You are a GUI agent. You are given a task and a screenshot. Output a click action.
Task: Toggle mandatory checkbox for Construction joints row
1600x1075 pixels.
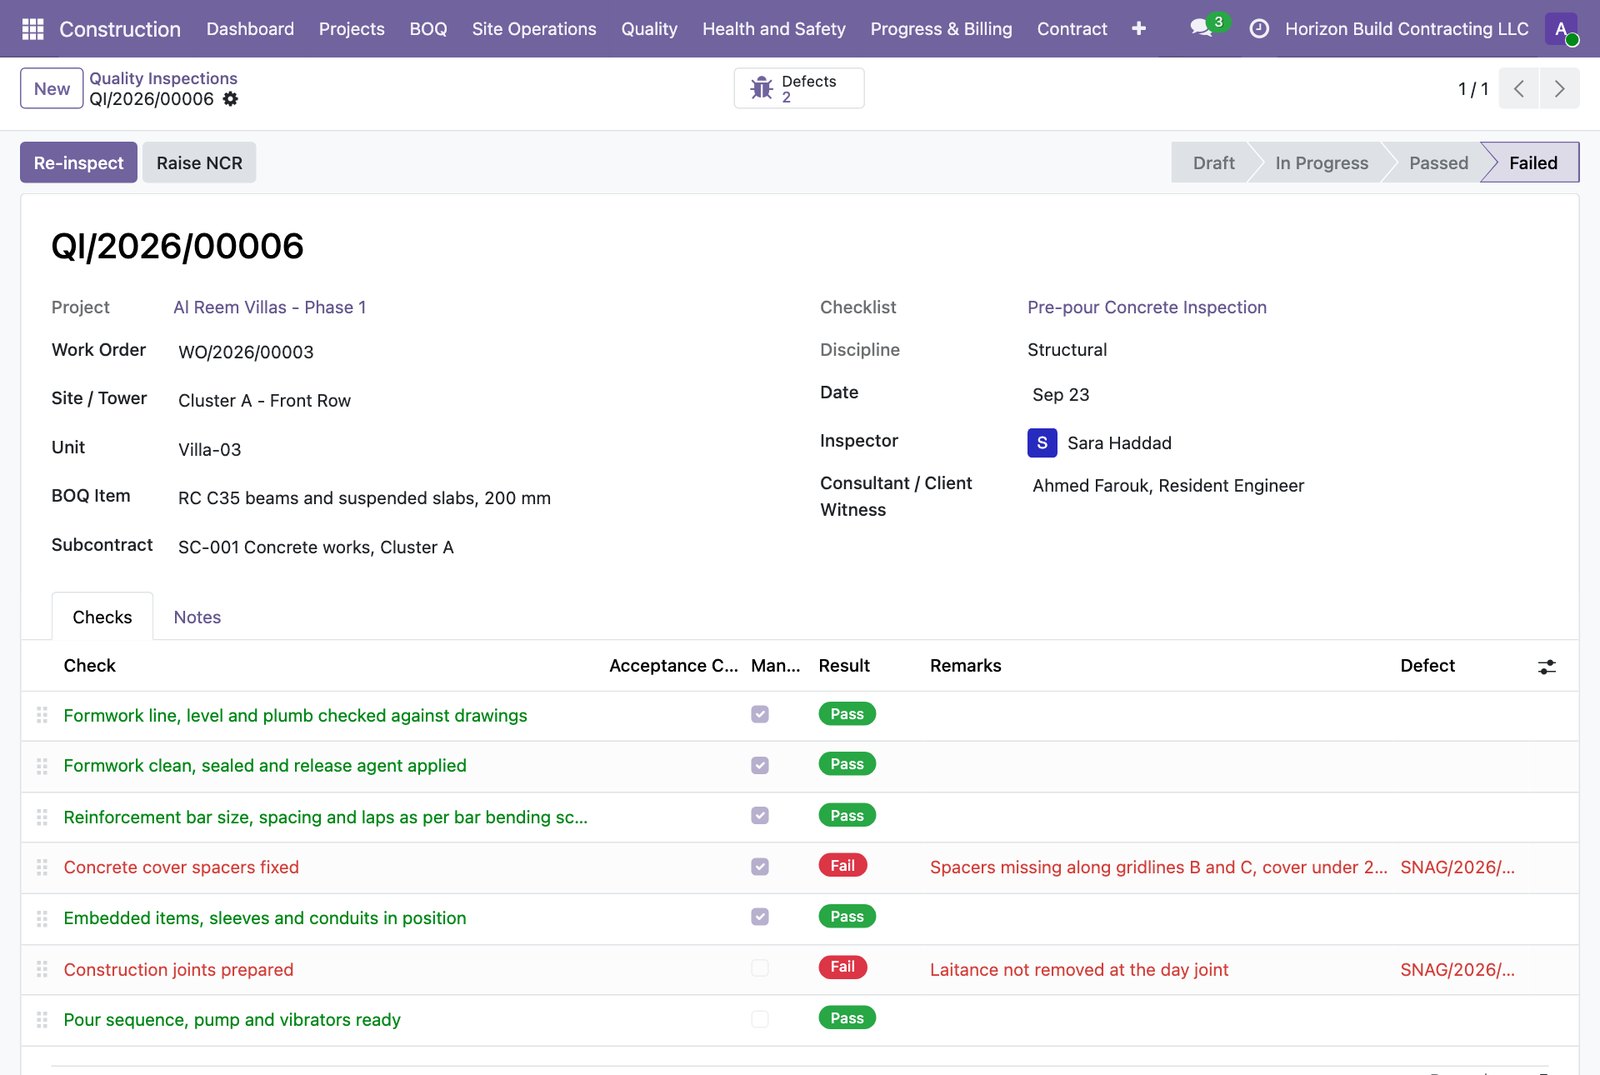760,968
